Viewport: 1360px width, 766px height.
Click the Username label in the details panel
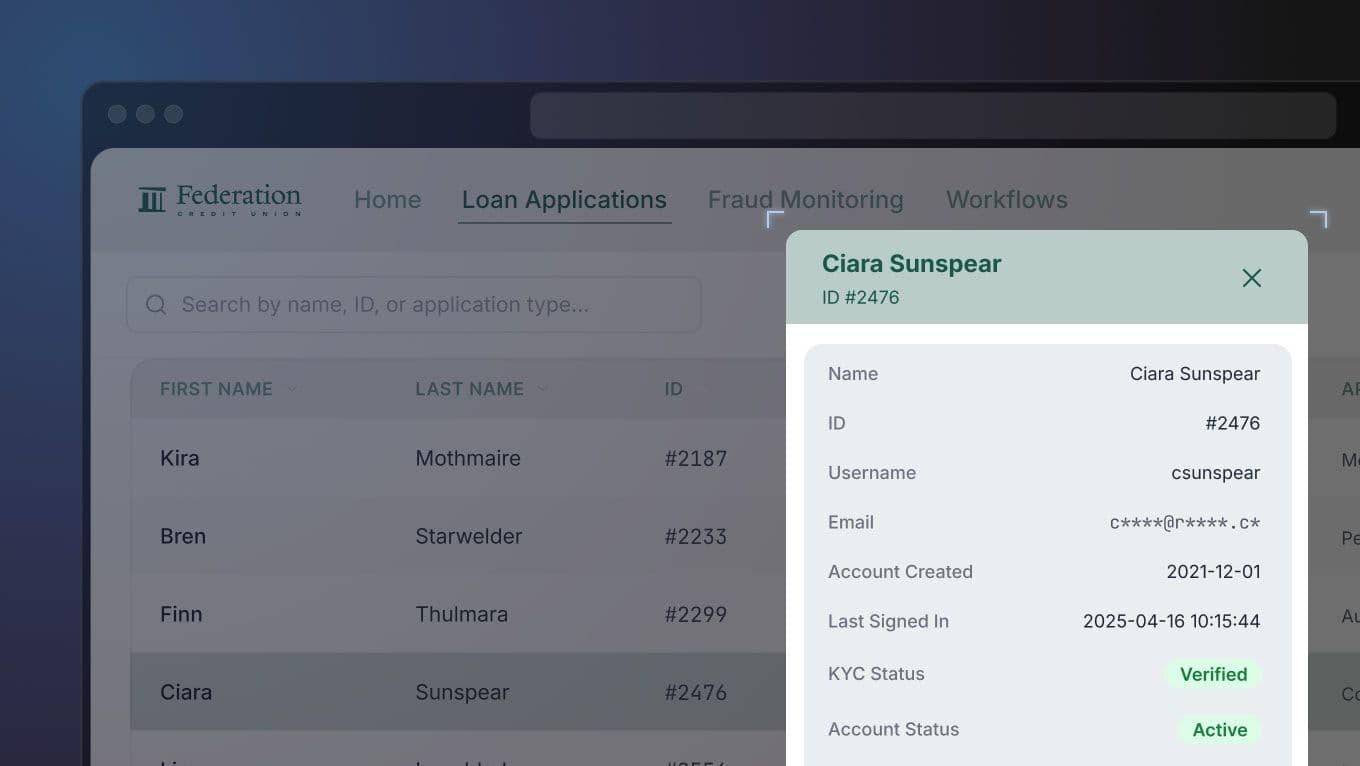click(872, 473)
